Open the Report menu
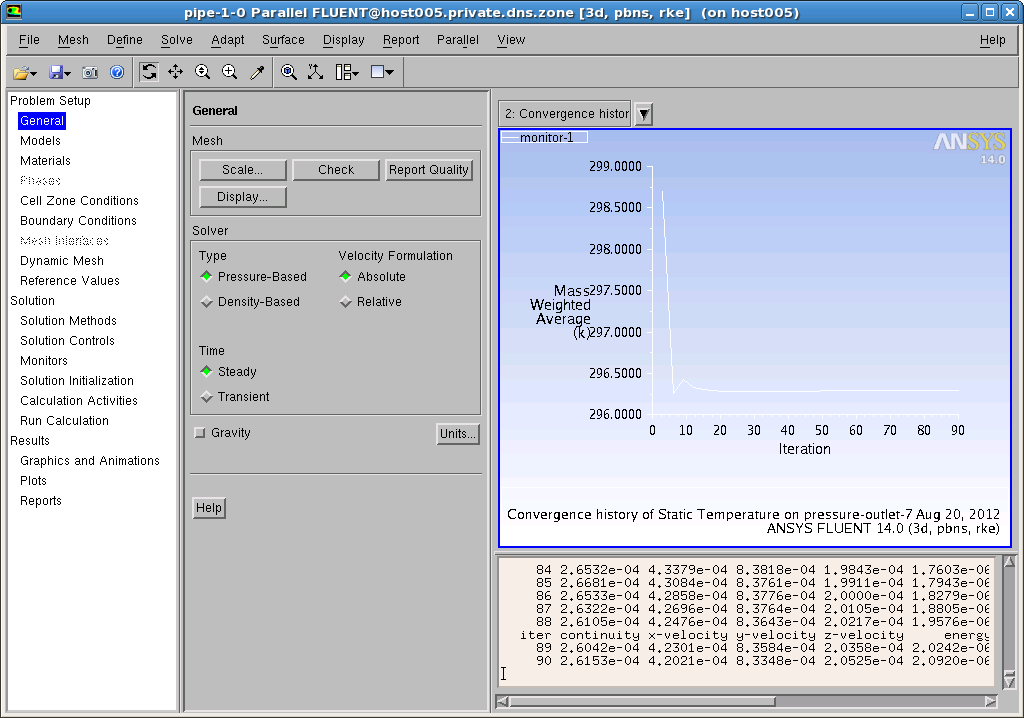The width and height of the screenshot is (1024, 718). (x=401, y=40)
